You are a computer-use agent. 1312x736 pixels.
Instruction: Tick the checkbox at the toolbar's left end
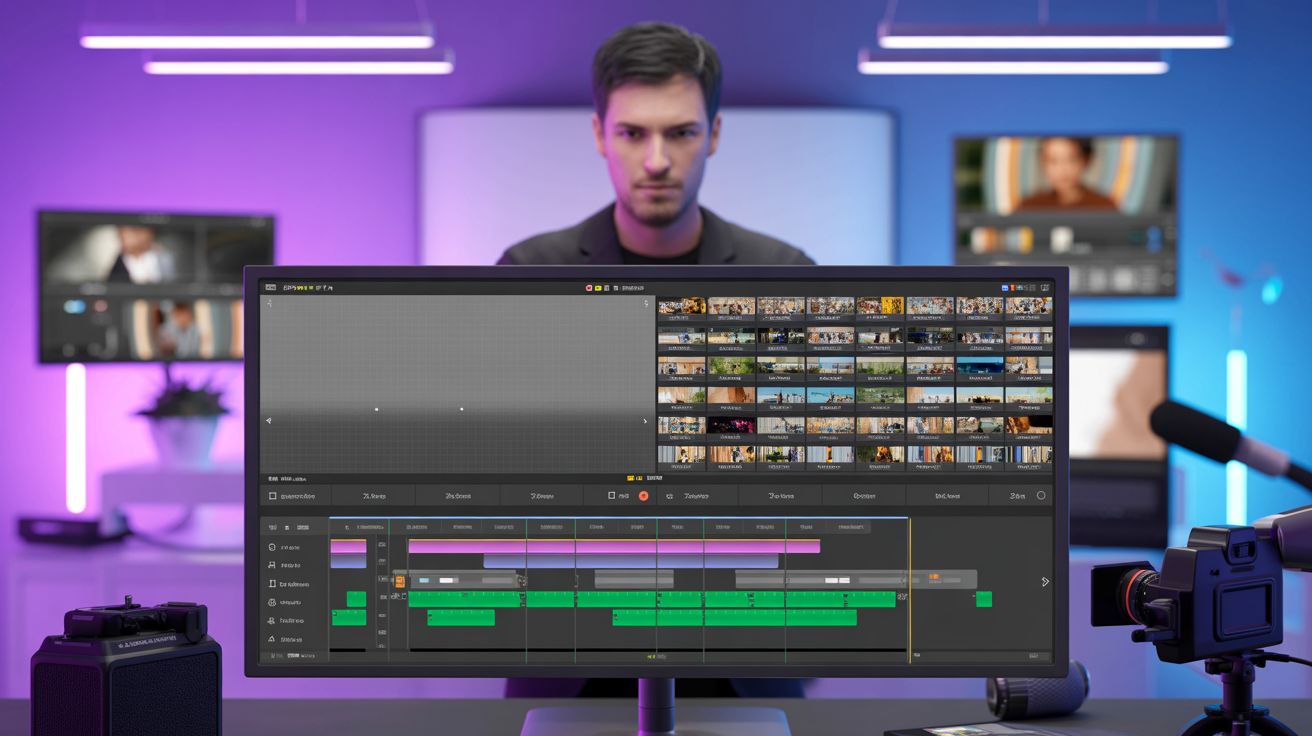tap(272, 496)
